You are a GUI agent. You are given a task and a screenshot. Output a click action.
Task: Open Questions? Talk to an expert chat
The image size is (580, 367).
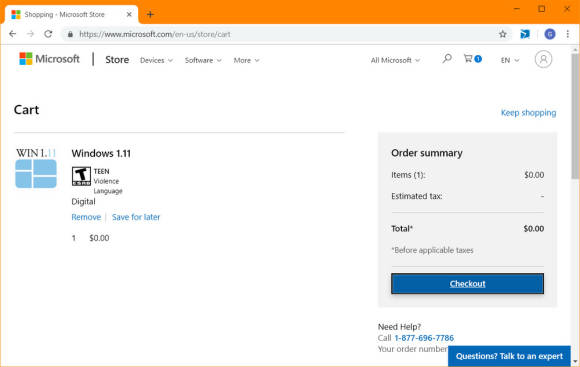509,356
